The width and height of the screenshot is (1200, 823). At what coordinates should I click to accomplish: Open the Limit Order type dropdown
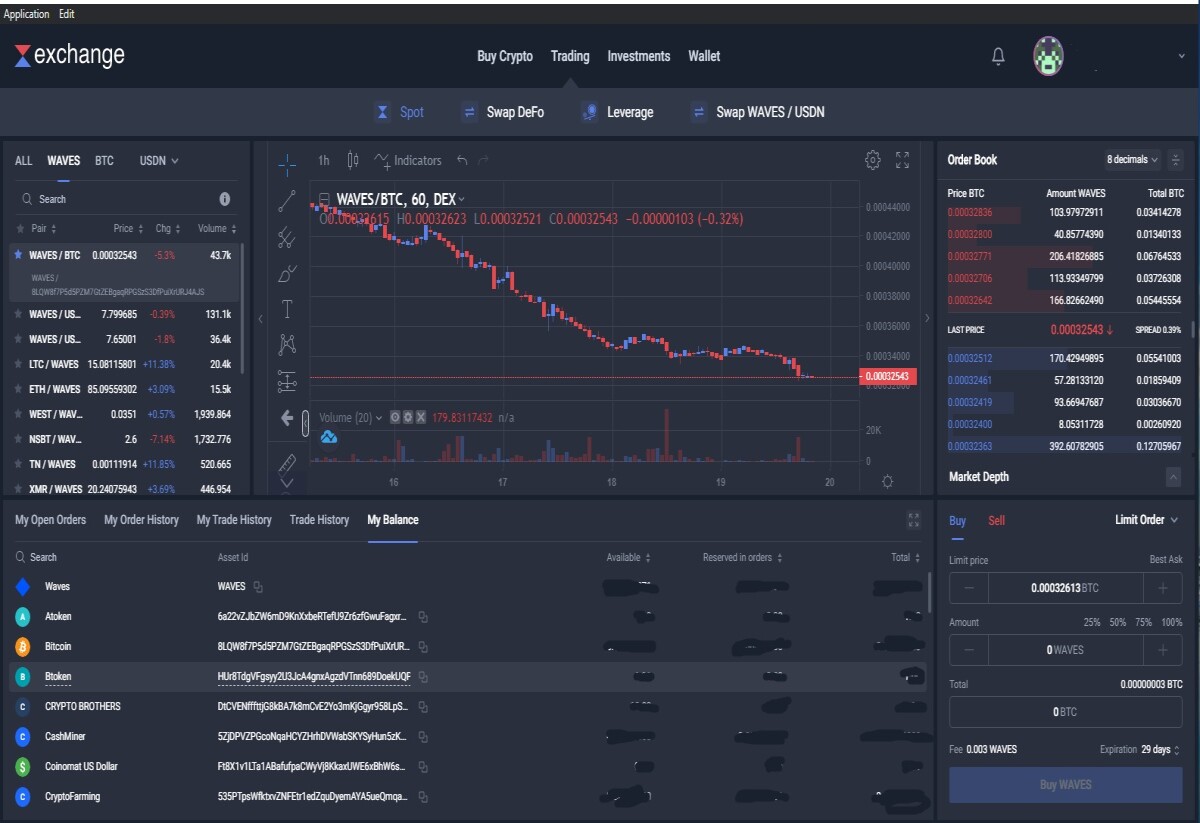click(1146, 520)
